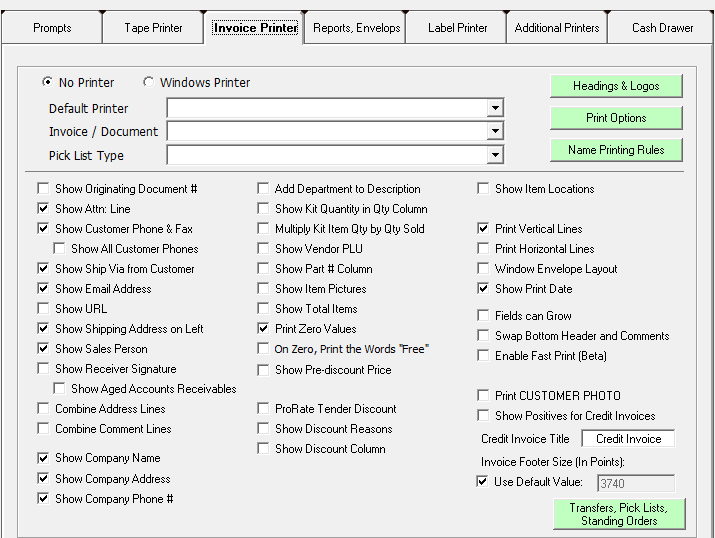Enable Show Positives for Credit Invoices
This screenshot has height=538, width=715.
pos(483,415)
